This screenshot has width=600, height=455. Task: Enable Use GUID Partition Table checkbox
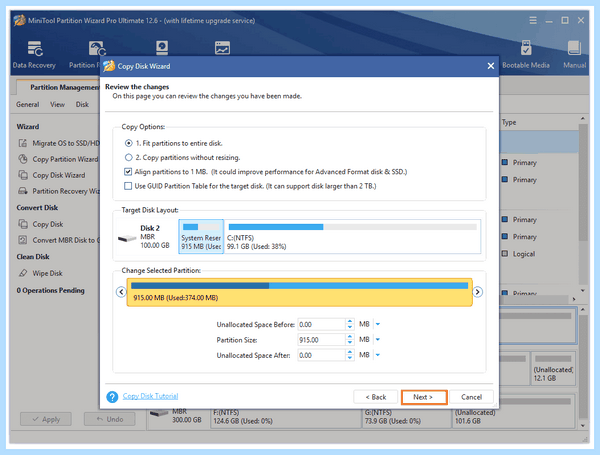pos(128,186)
